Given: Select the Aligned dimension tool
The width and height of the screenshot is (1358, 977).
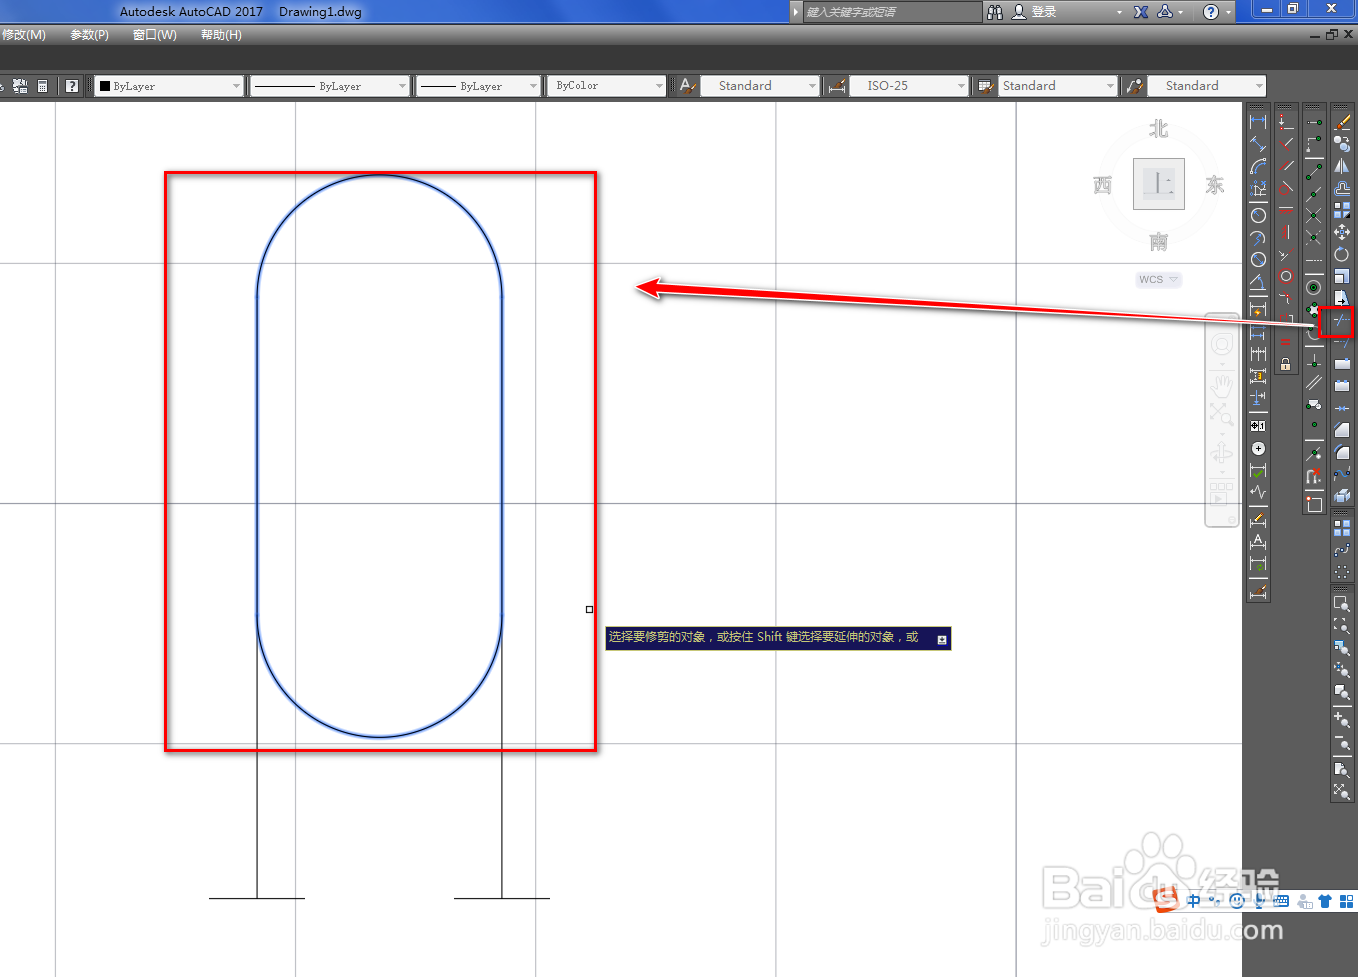Looking at the screenshot, I should point(1258,144).
